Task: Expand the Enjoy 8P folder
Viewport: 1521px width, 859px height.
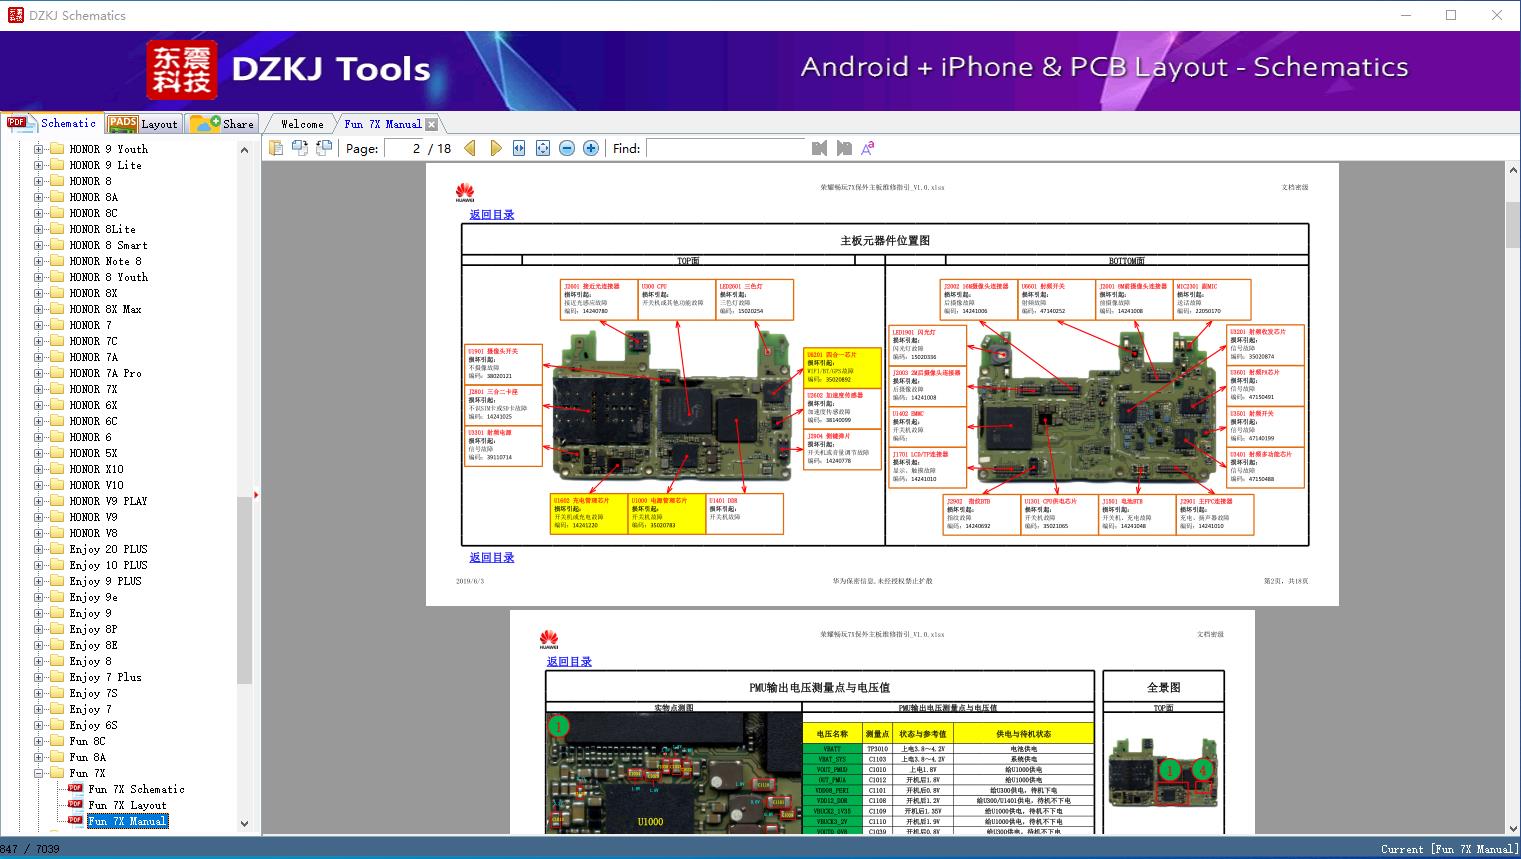Action: 39,629
